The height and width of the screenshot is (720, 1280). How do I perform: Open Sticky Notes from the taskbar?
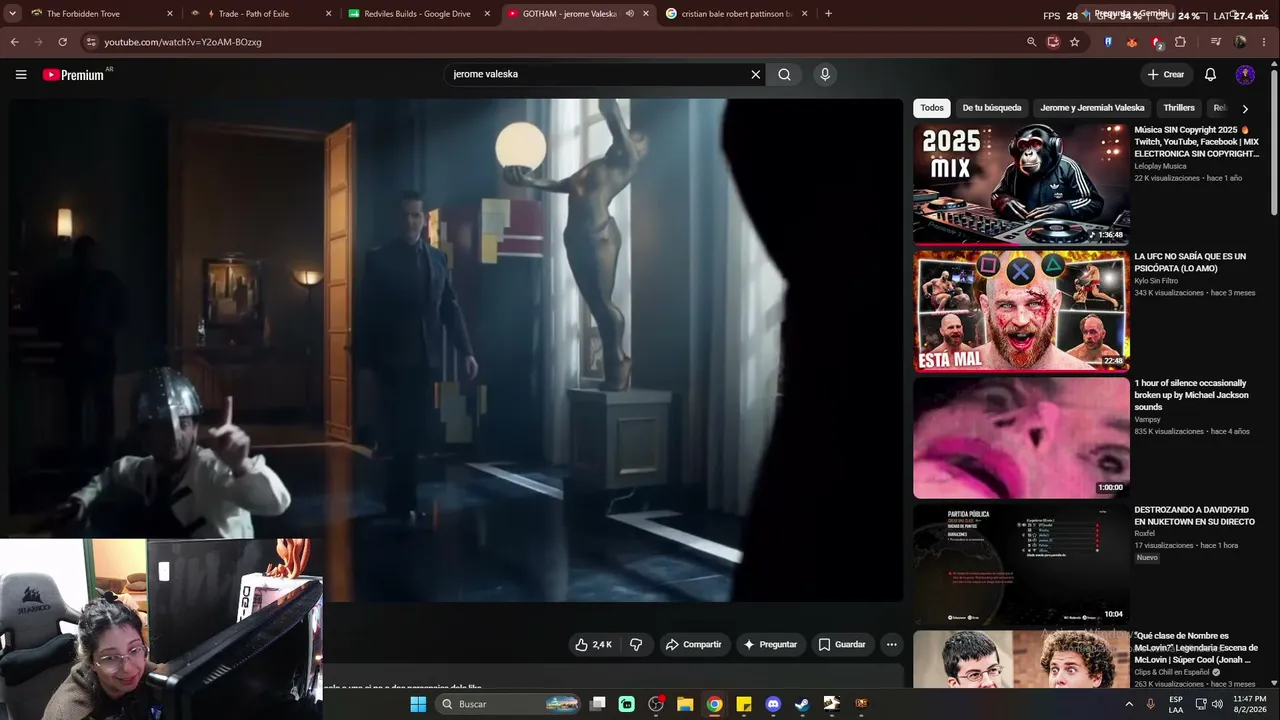point(744,704)
